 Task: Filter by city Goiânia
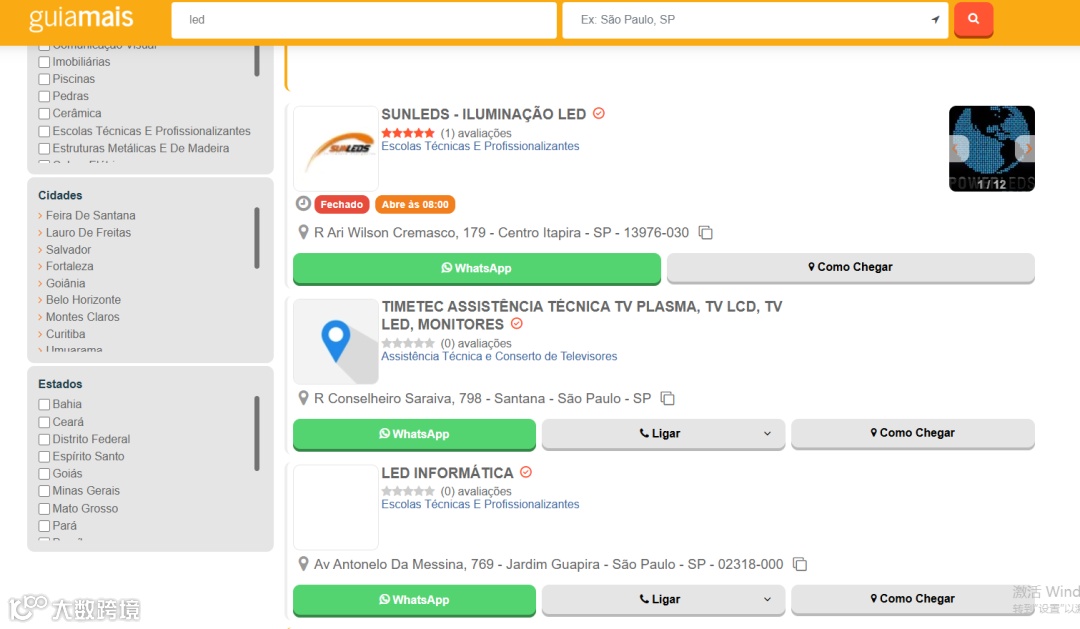tap(65, 283)
